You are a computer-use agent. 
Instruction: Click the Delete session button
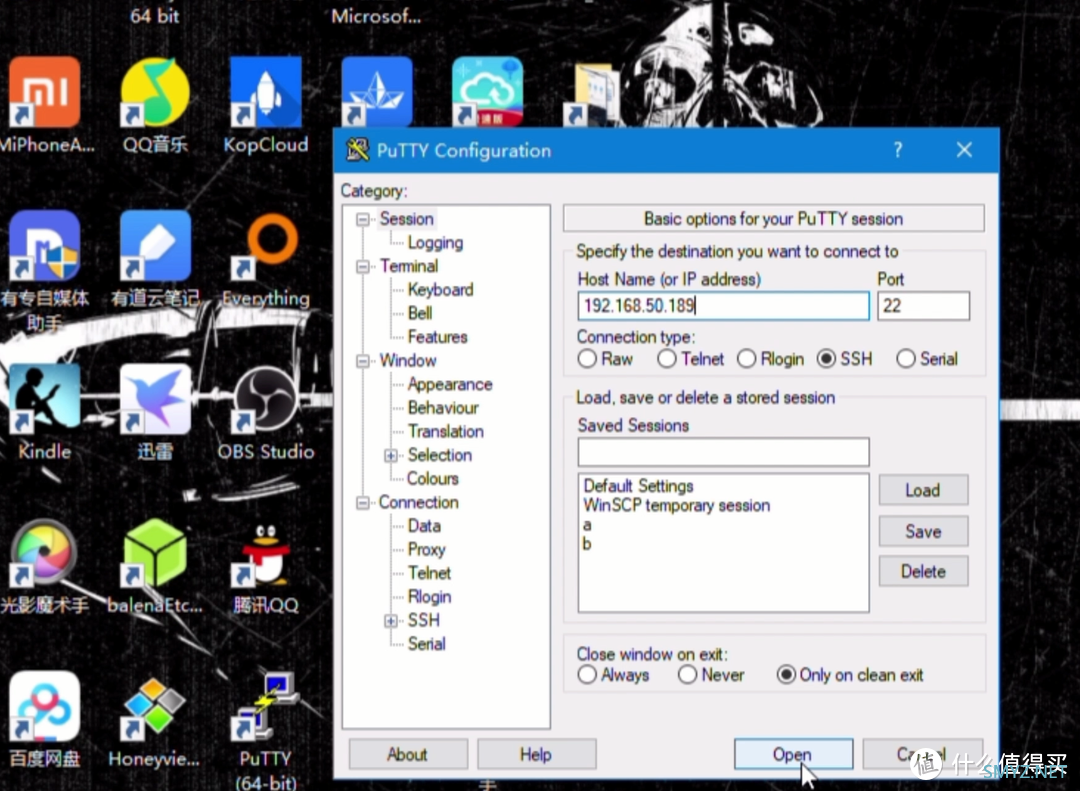(923, 571)
